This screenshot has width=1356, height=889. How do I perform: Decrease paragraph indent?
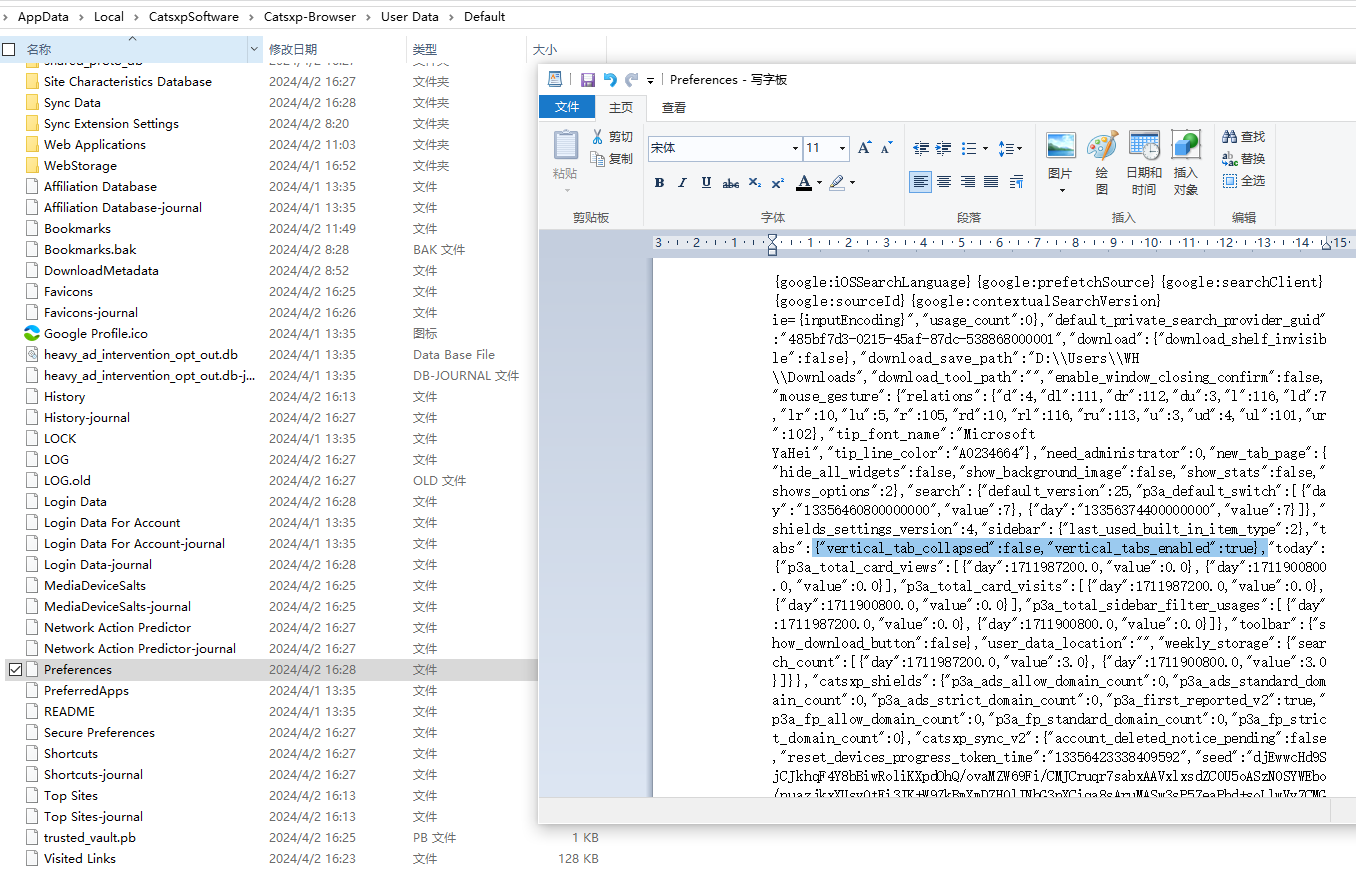(921, 148)
